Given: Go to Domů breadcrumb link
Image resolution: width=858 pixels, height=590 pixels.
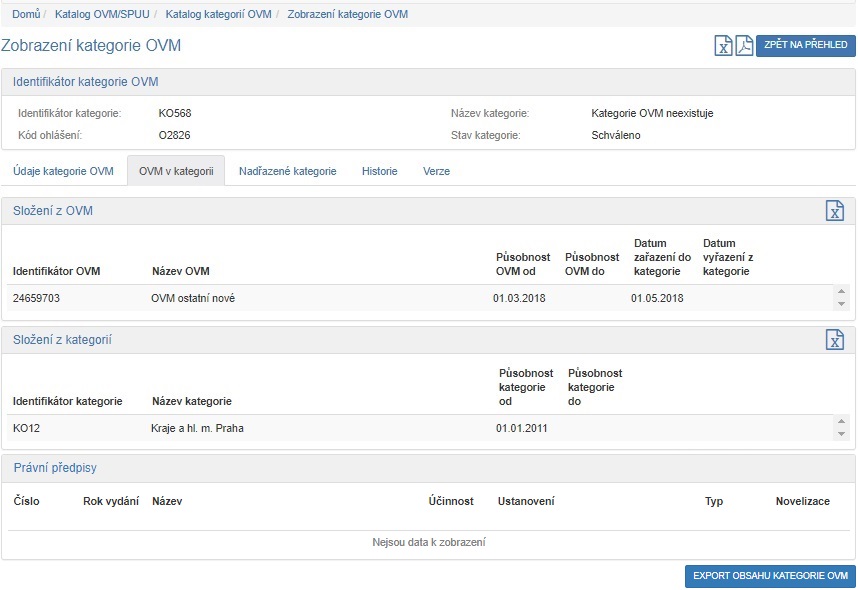Looking at the screenshot, I should click(26, 15).
